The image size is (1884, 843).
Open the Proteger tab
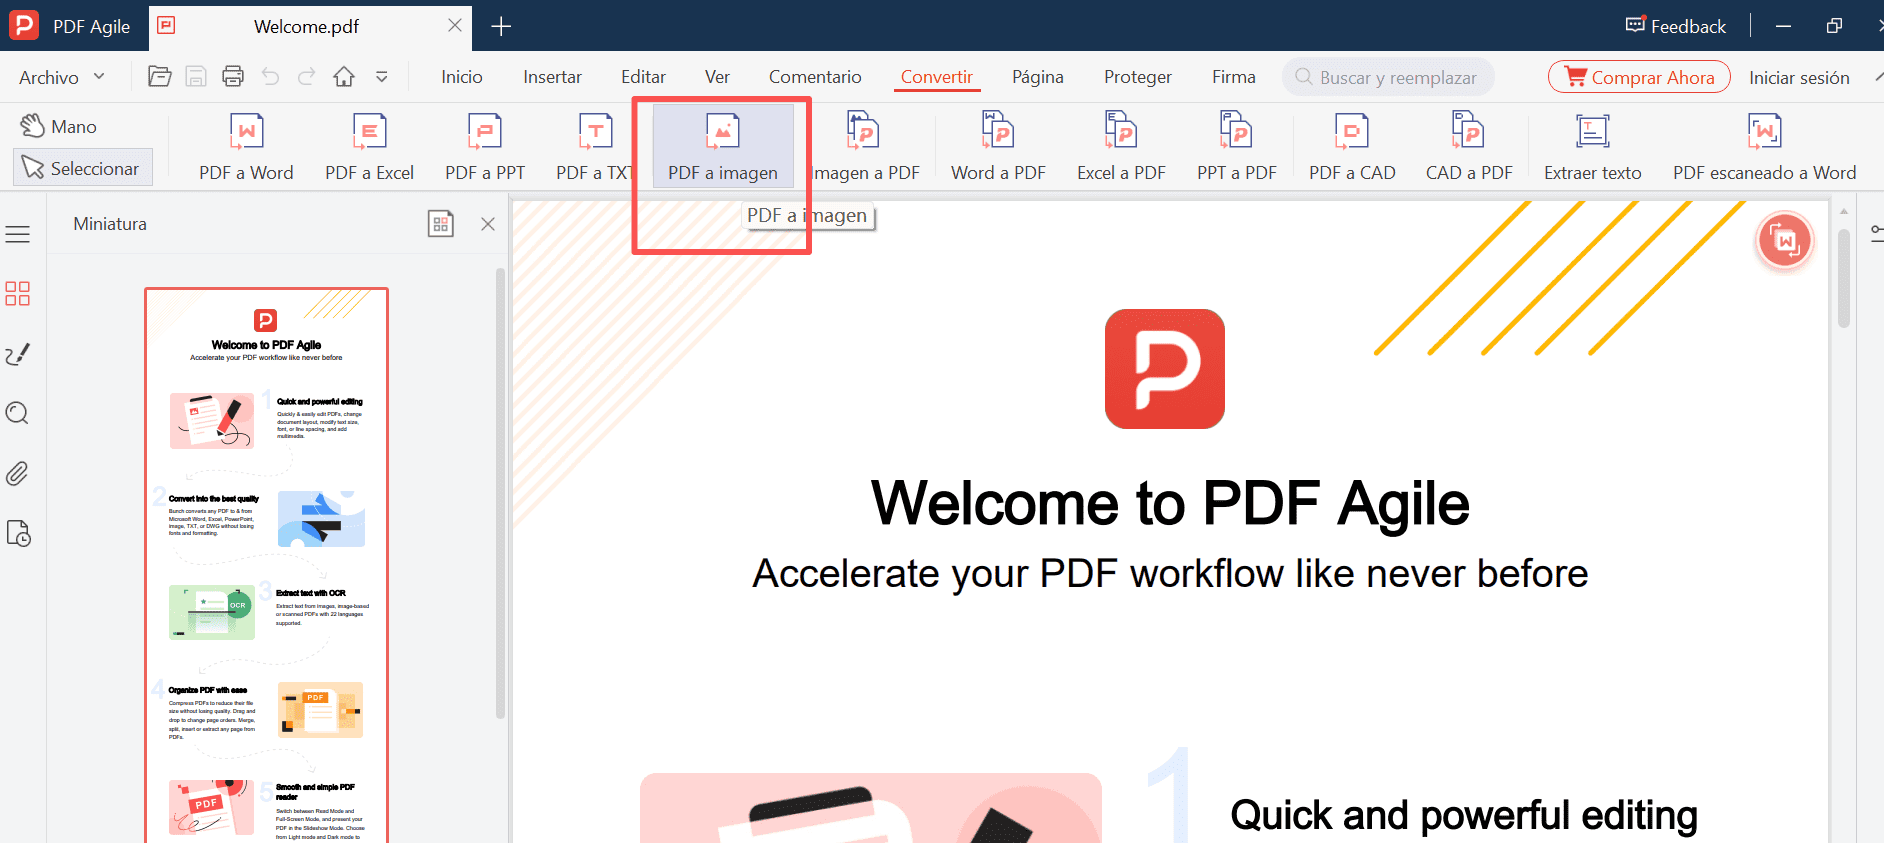1138,77
